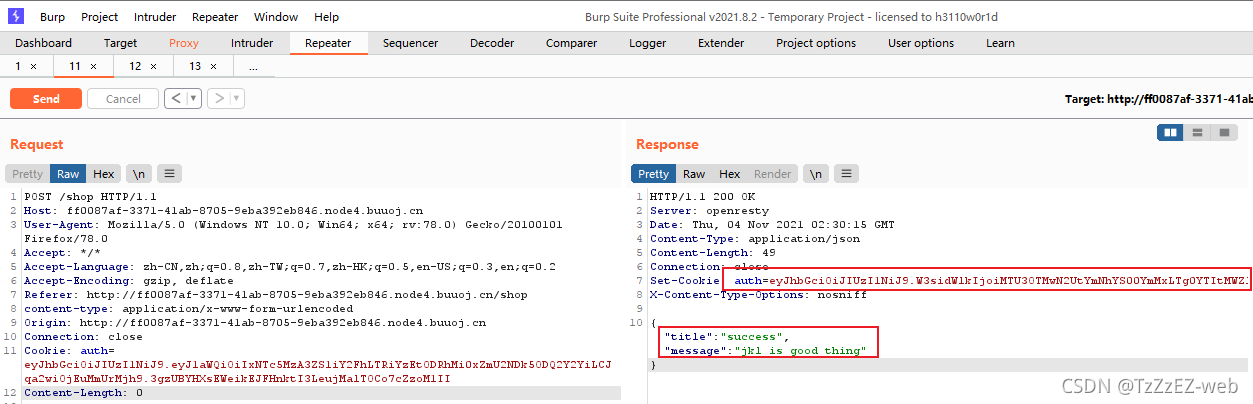The image size is (1253, 404).
Task: Open the User options tab
Action: 921,43
